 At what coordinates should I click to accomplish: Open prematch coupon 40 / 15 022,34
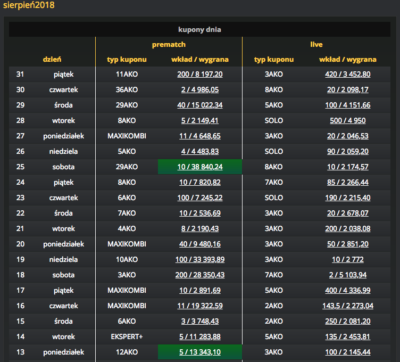click(200, 105)
